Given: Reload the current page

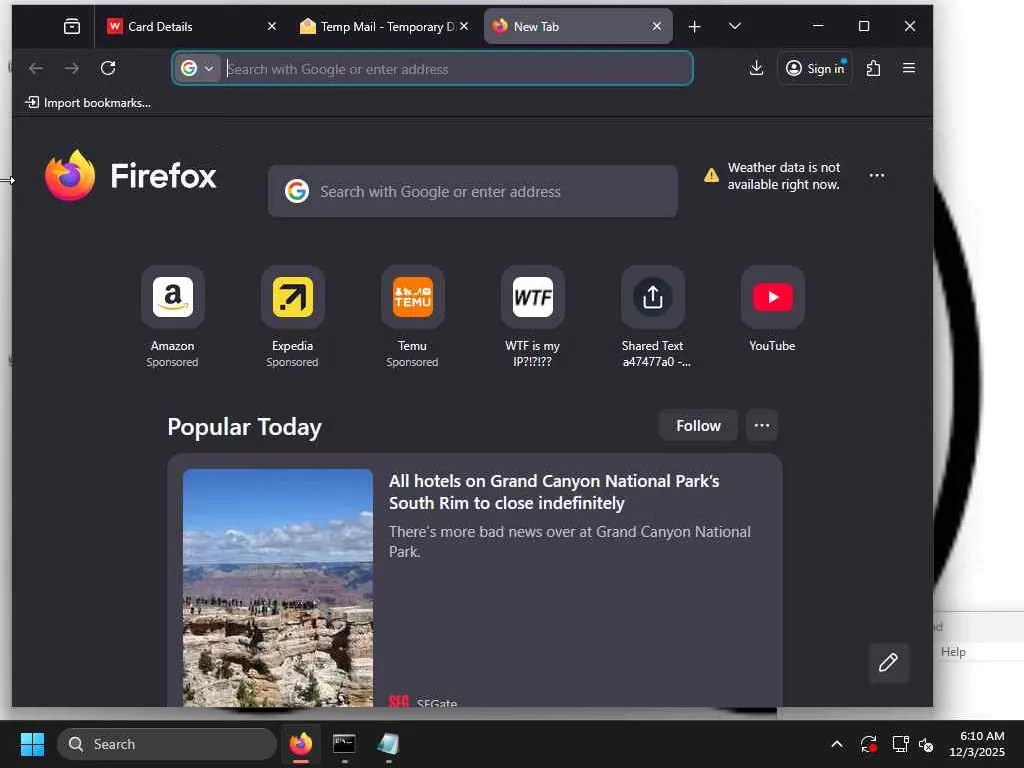Looking at the screenshot, I should click(x=108, y=68).
